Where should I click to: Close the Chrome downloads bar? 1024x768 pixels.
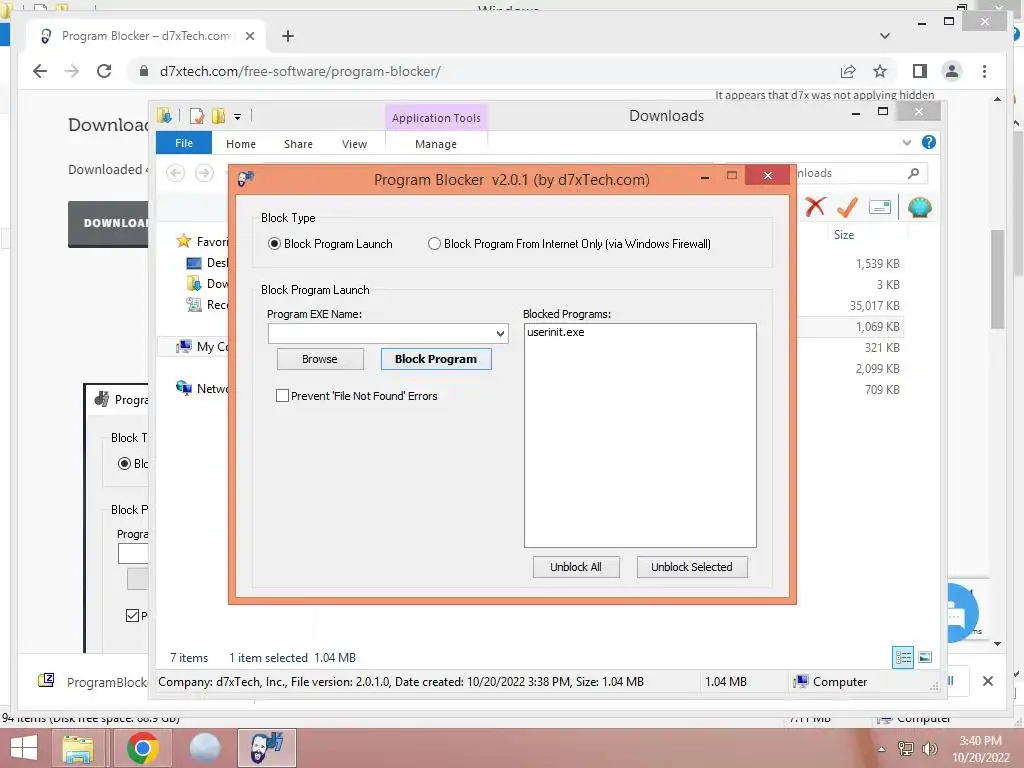[987, 681]
